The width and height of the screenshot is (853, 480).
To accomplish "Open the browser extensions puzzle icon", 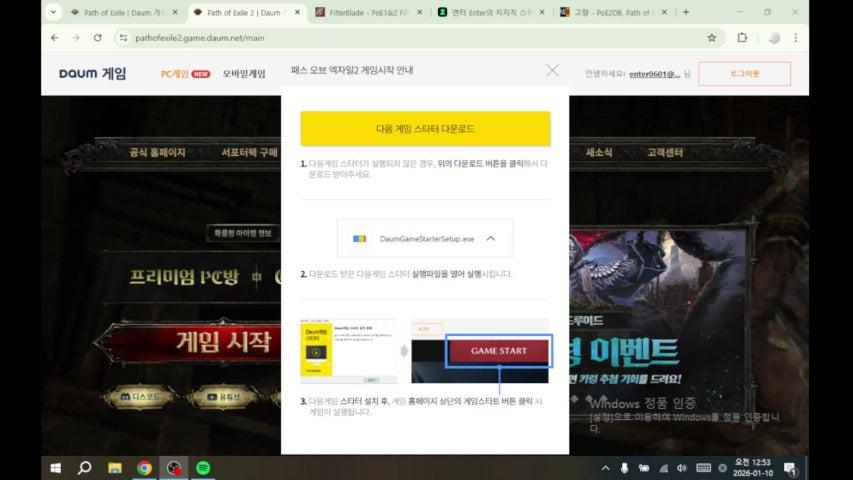I will click(742, 37).
